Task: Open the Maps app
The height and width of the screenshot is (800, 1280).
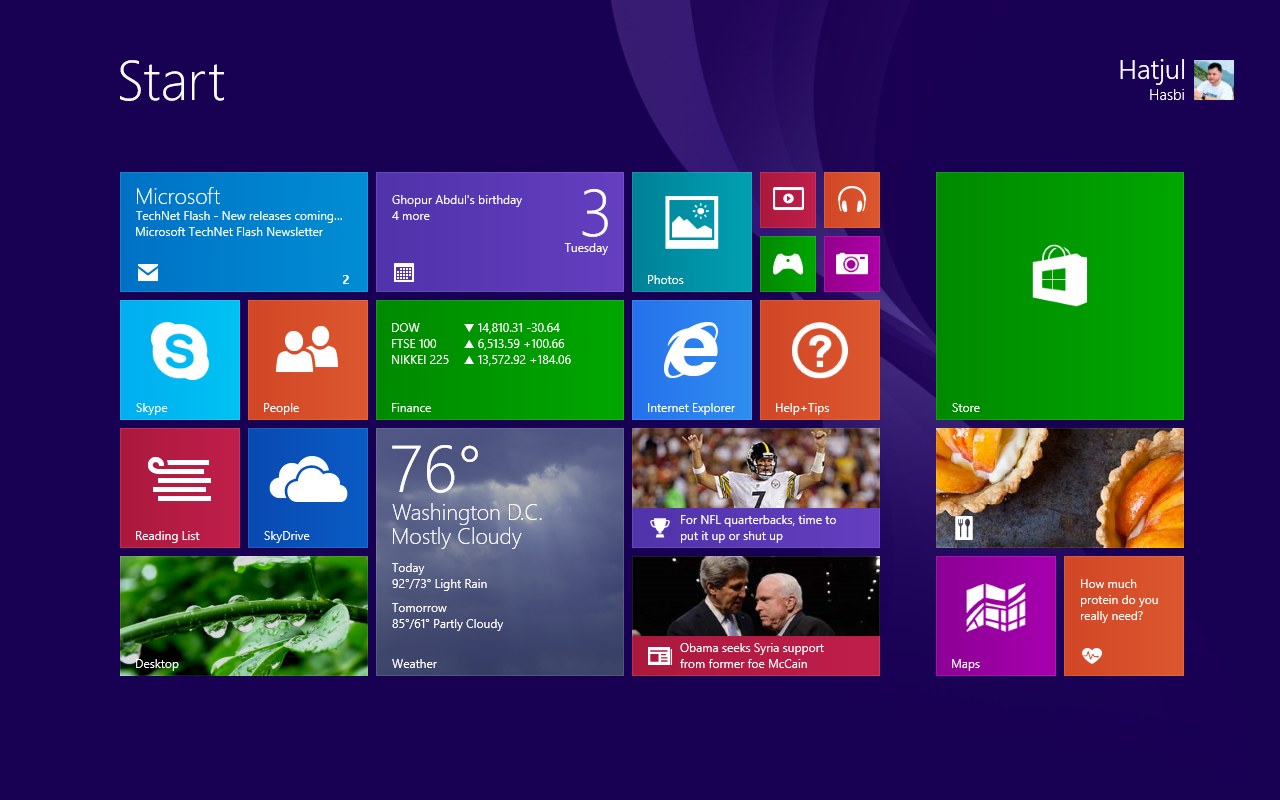Action: (996, 616)
